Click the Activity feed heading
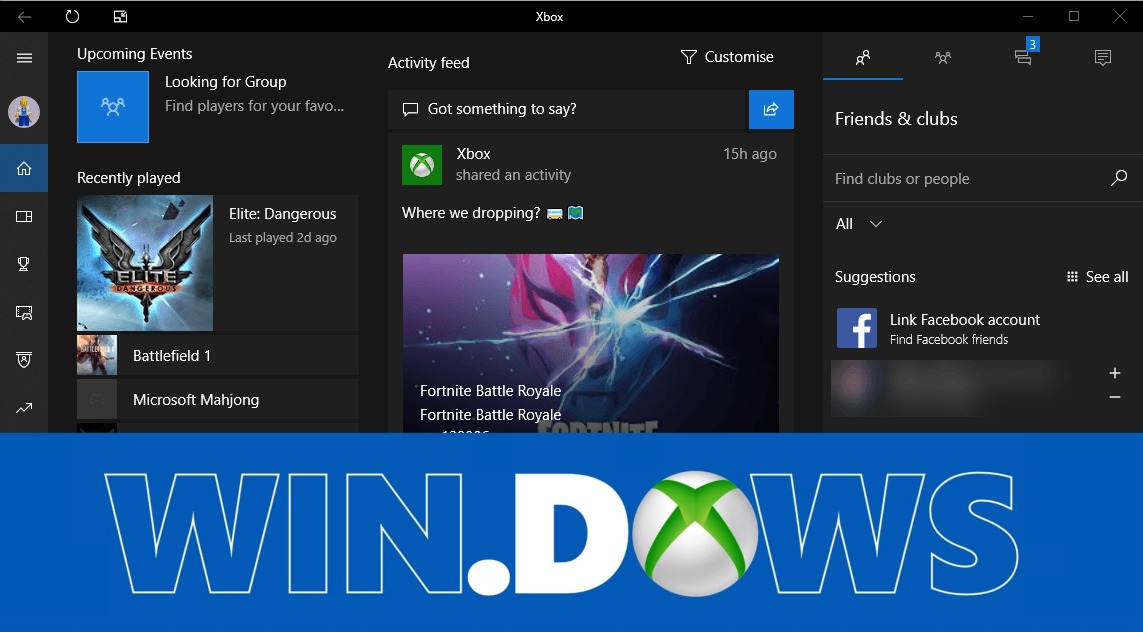The width and height of the screenshot is (1143, 632). tap(429, 63)
